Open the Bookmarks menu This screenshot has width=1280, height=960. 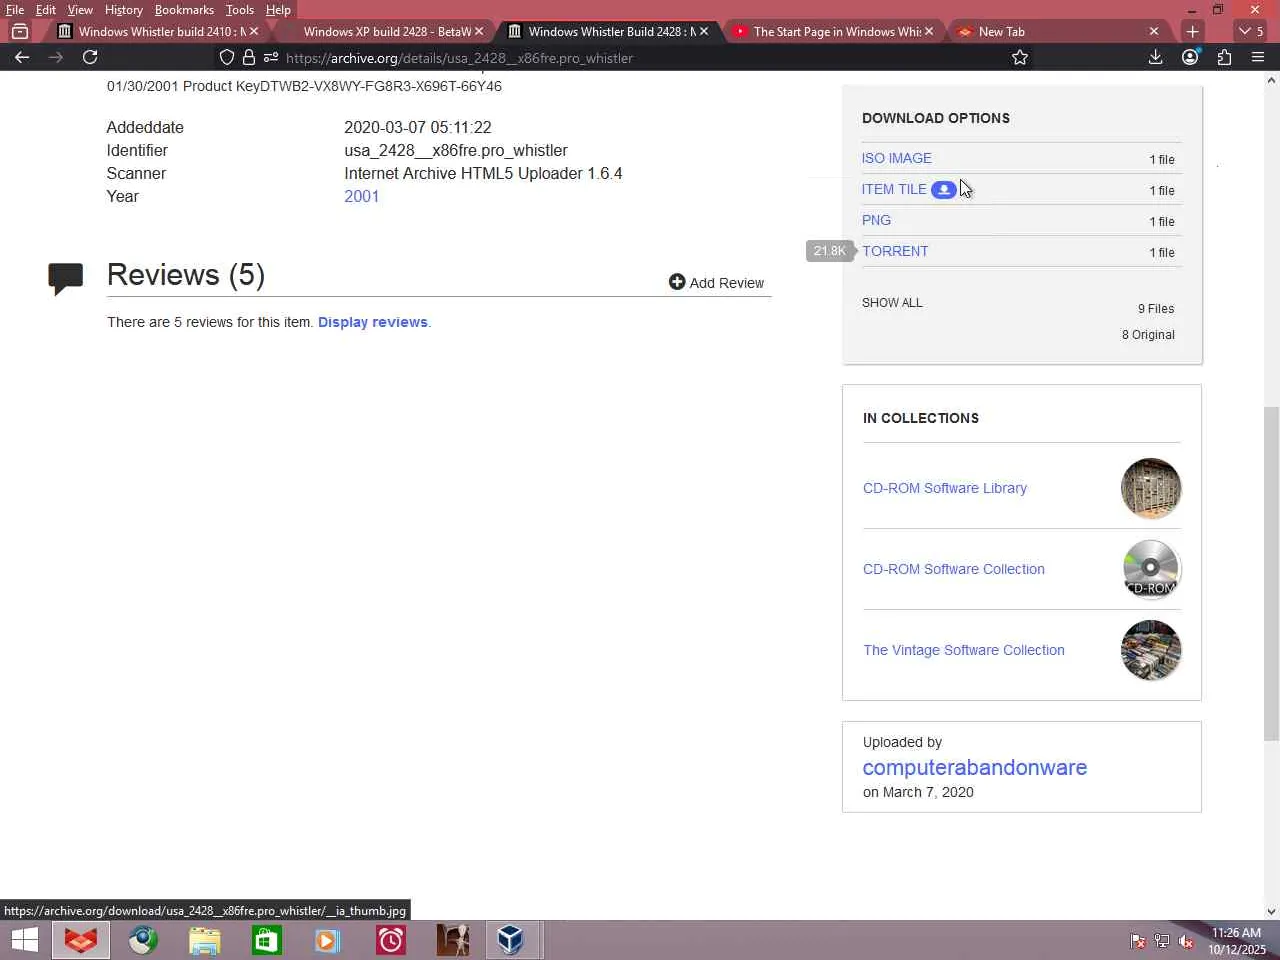point(184,10)
